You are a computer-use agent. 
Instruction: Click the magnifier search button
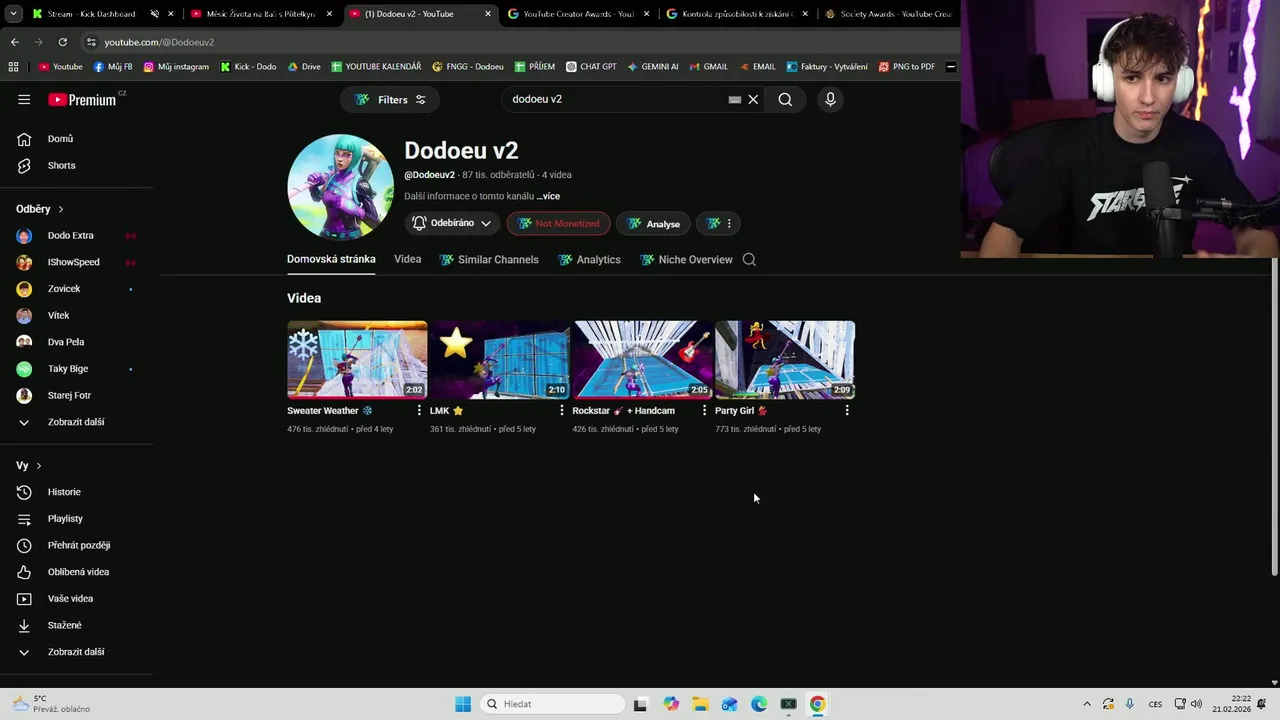coord(785,99)
